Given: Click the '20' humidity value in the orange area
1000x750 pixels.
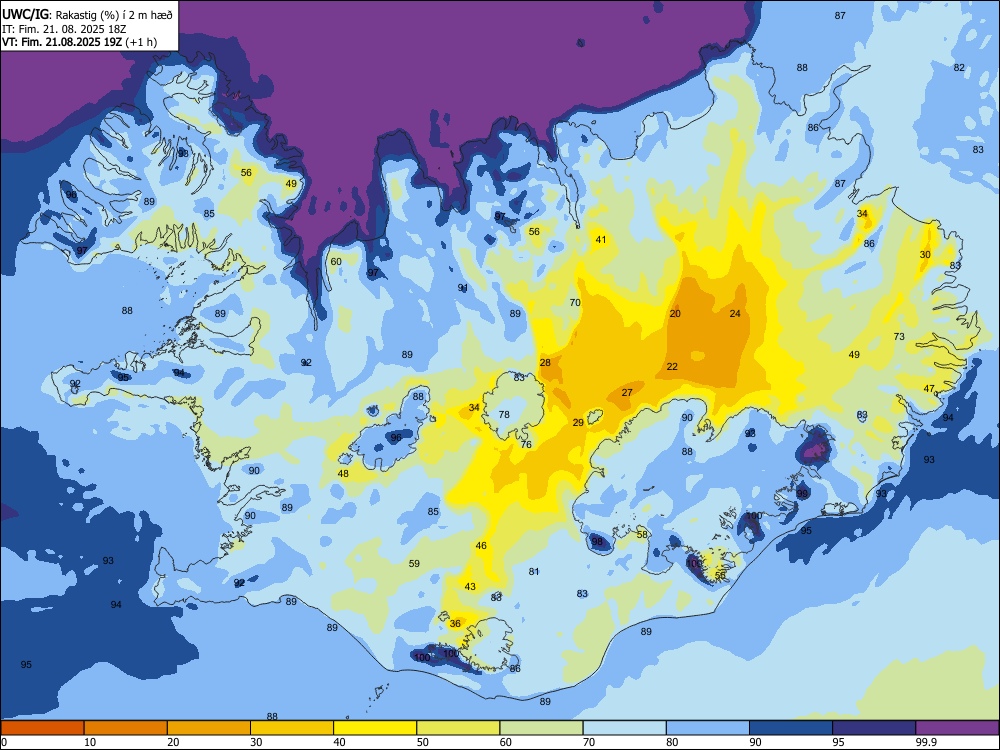Looking at the screenshot, I should (675, 314).
